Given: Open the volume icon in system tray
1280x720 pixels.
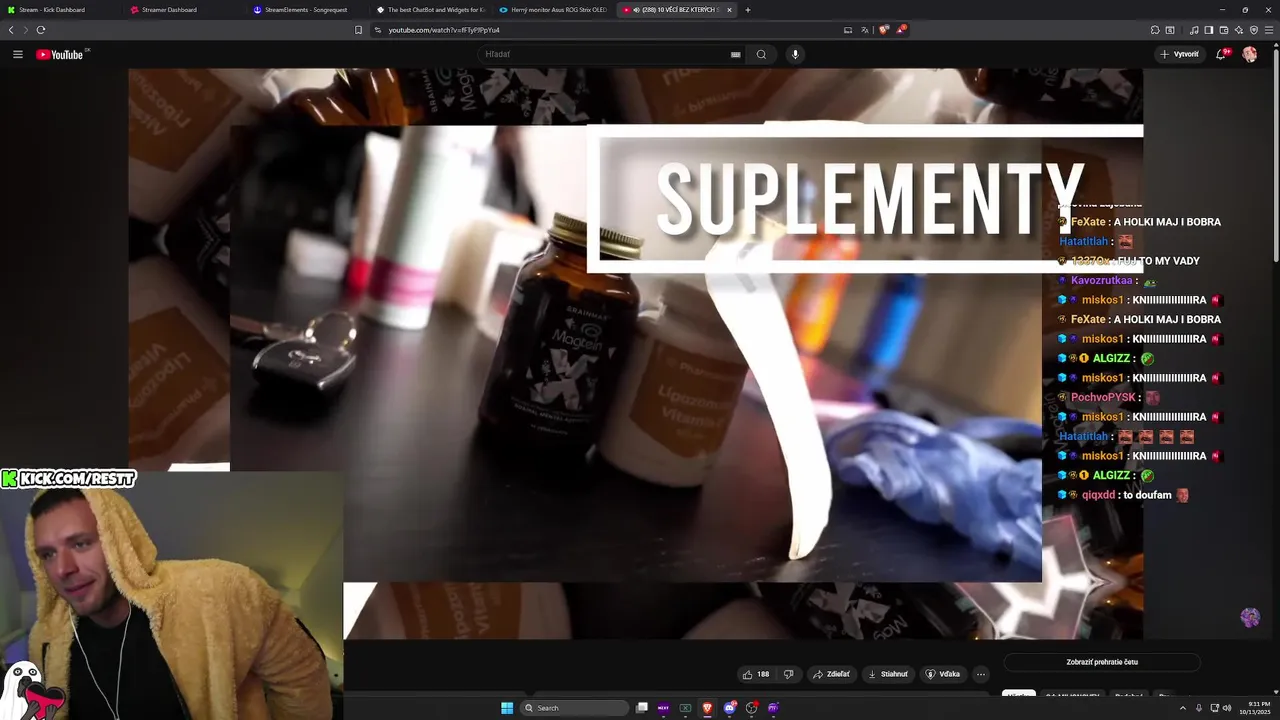Looking at the screenshot, I should pyautogui.click(x=1227, y=708).
